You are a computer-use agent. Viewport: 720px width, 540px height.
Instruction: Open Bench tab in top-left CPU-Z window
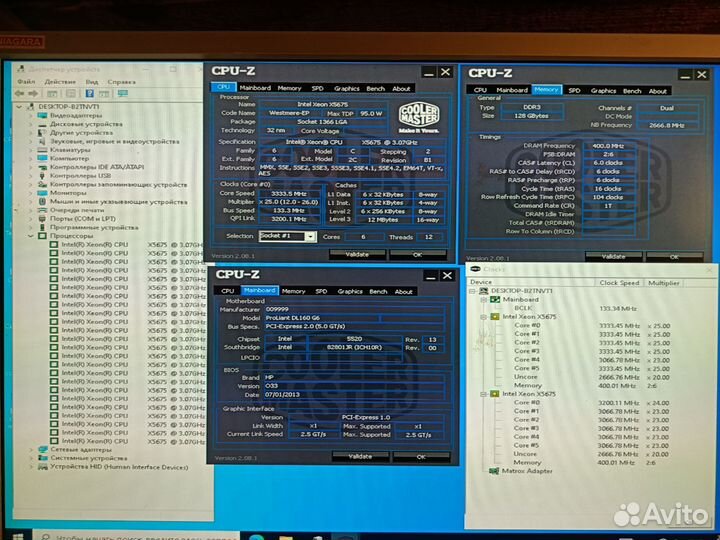click(x=376, y=89)
